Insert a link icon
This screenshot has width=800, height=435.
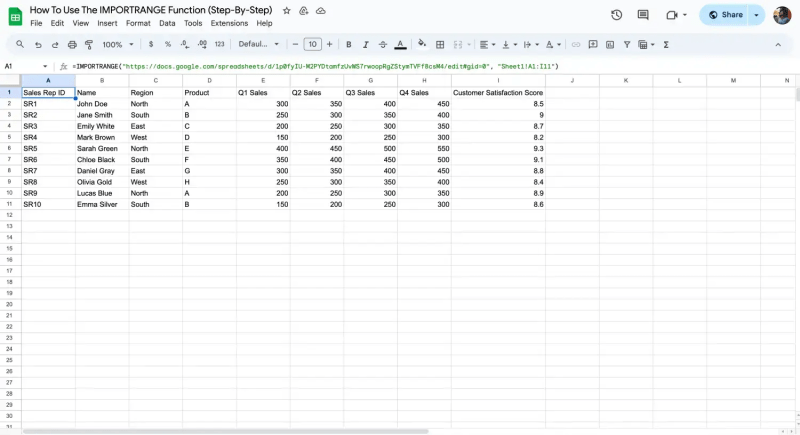(x=576, y=45)
